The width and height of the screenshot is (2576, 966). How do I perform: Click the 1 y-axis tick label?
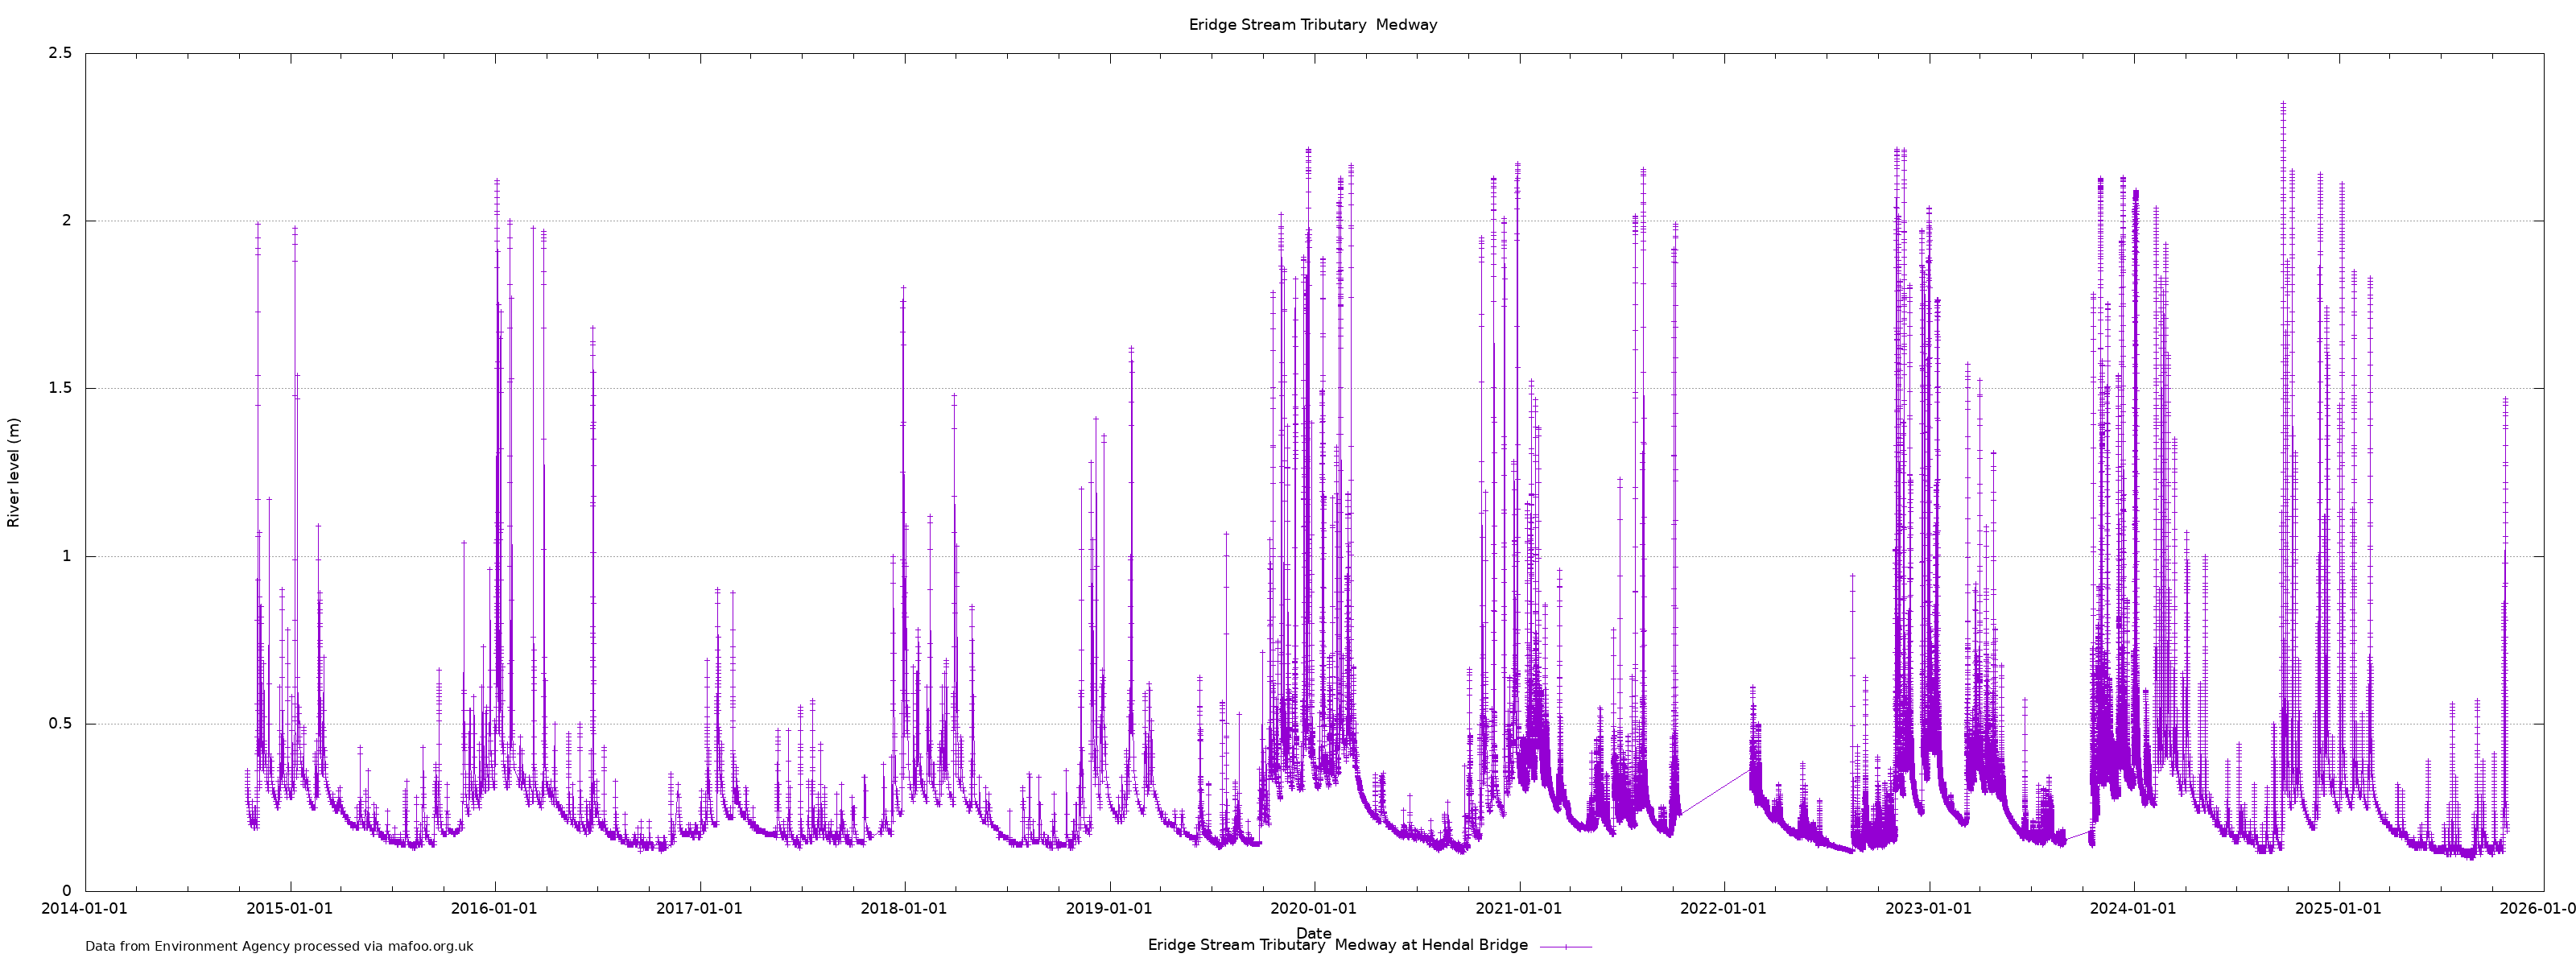pyautogui.click(x=67, y=556)
